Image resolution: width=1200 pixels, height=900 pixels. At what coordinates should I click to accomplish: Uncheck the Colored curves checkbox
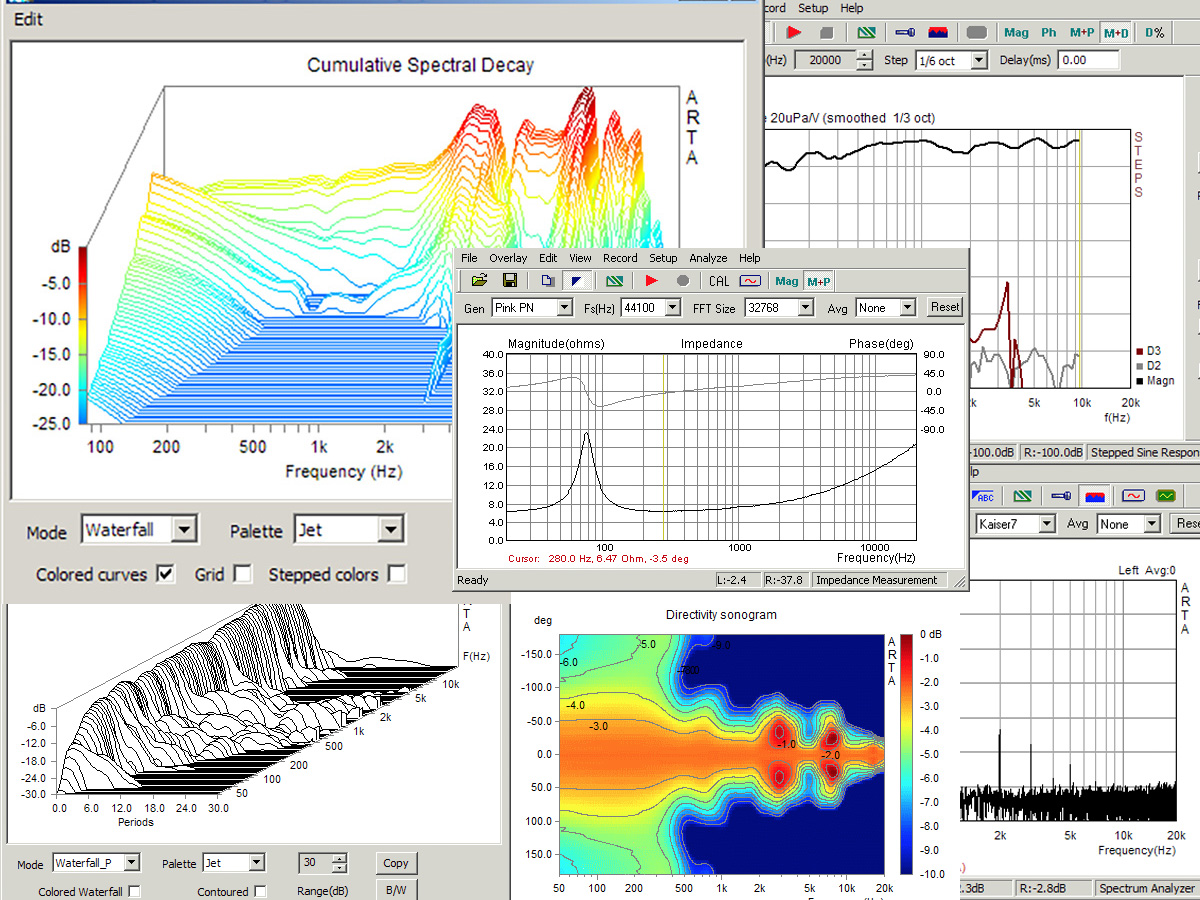pyautogui.click(x=162, y=575)
